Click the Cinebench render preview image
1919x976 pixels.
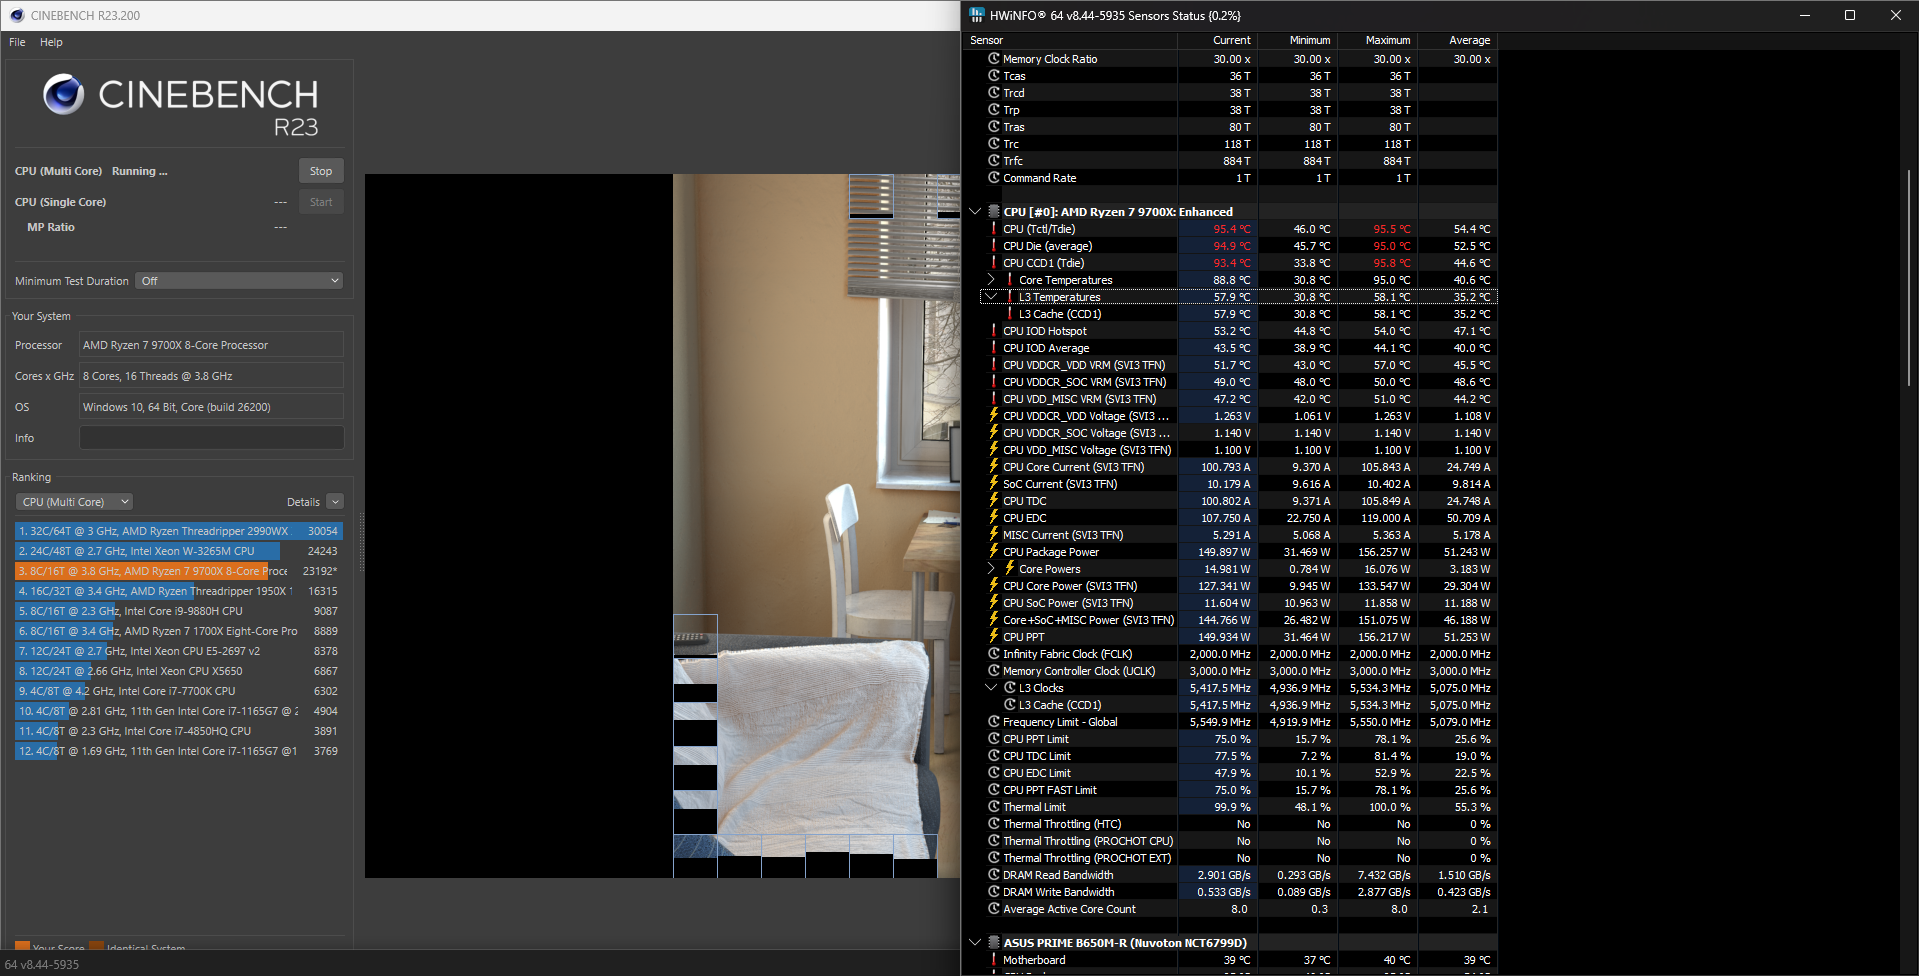point(662,526)
